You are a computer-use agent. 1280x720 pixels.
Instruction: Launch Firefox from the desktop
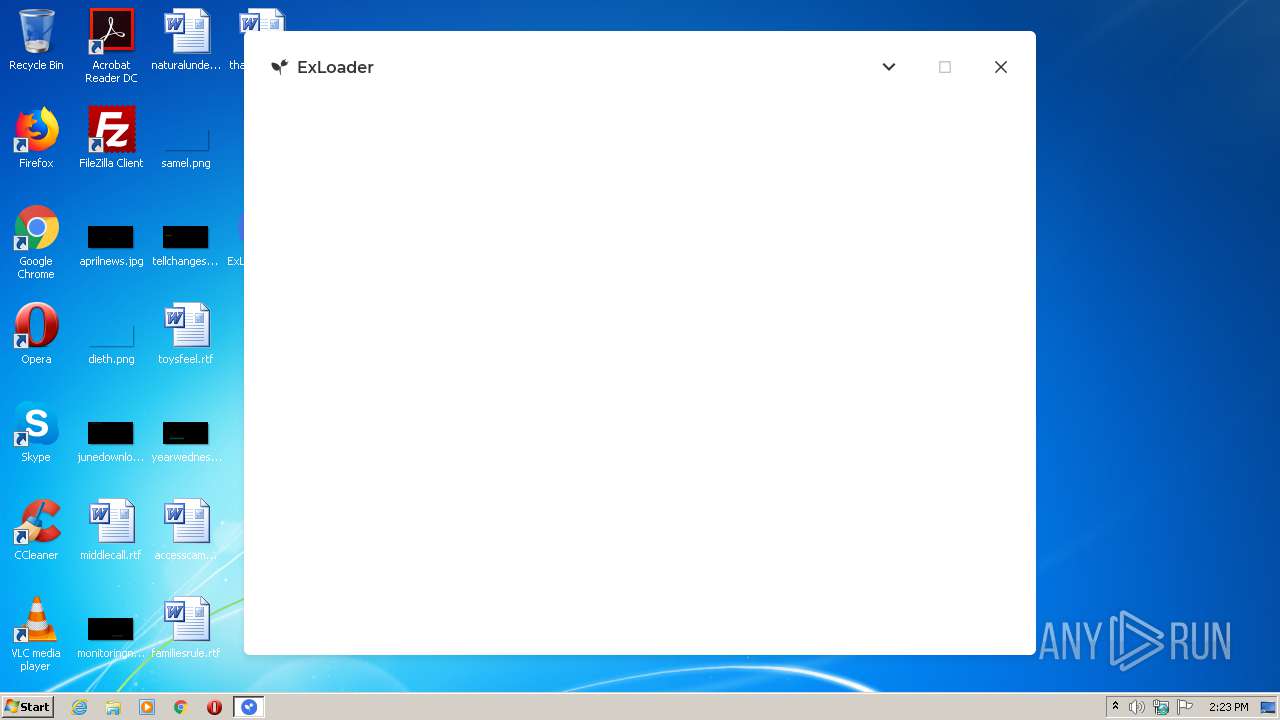click(x=36, y=138)
